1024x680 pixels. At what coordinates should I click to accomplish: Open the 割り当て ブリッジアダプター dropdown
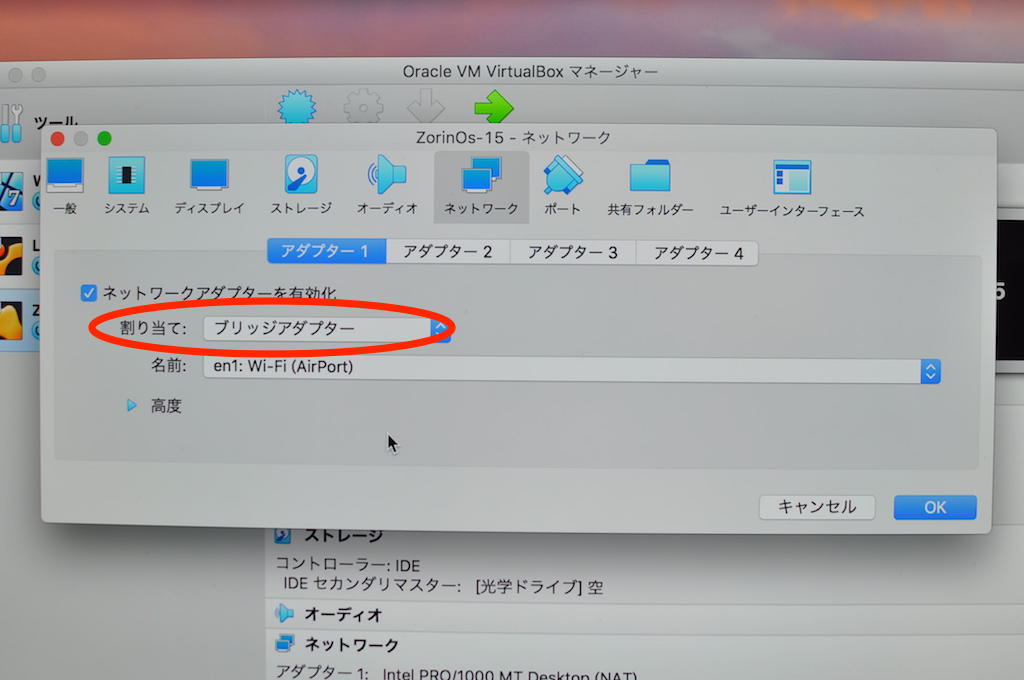[x=327, y=329]
